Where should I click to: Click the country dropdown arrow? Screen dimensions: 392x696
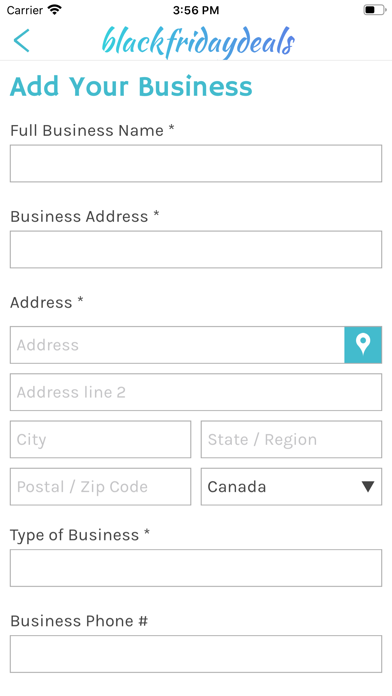tap(368, 486)
